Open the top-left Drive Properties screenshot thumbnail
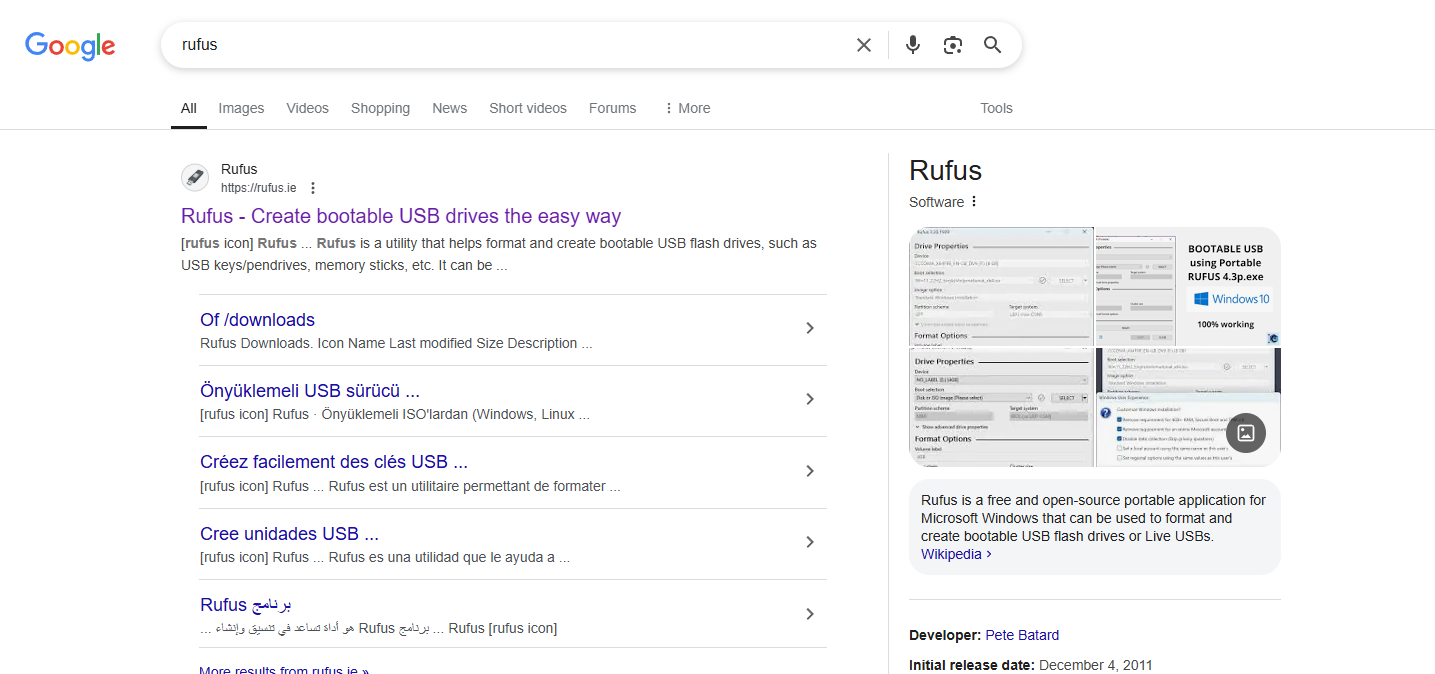 point(1001,286)
